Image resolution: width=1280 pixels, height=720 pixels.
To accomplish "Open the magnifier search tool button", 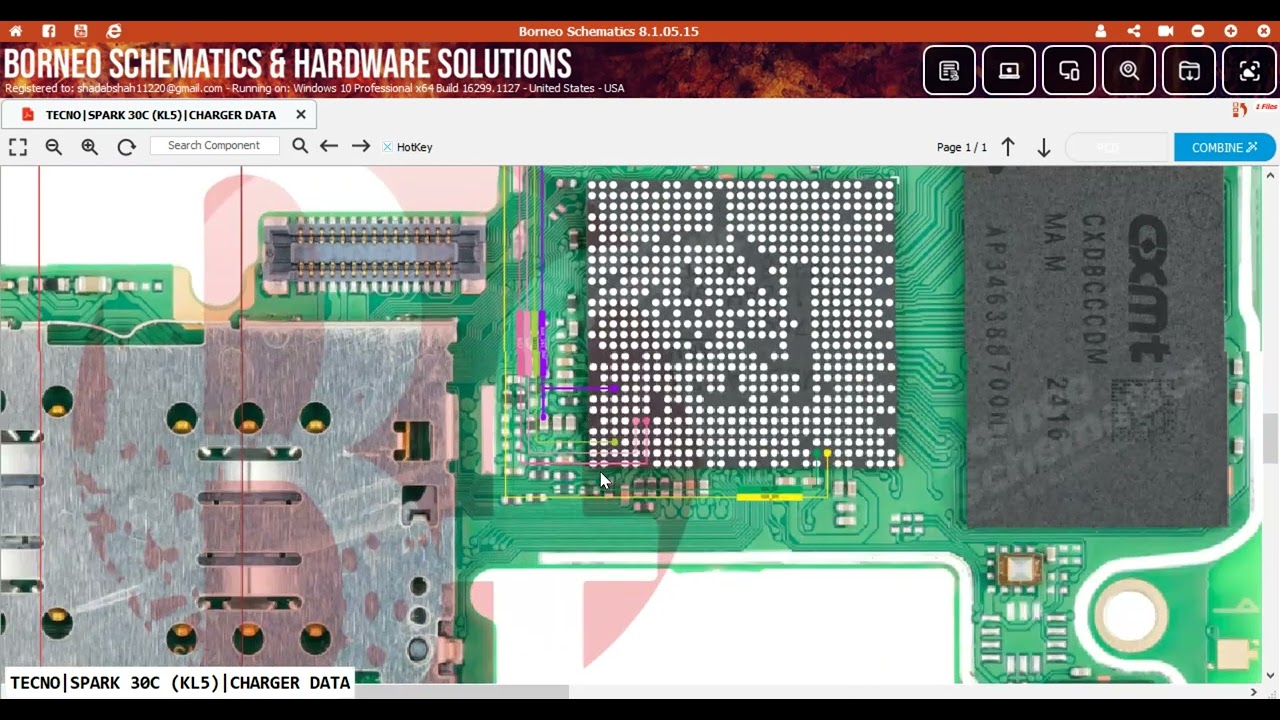I will pos(1129,71).
